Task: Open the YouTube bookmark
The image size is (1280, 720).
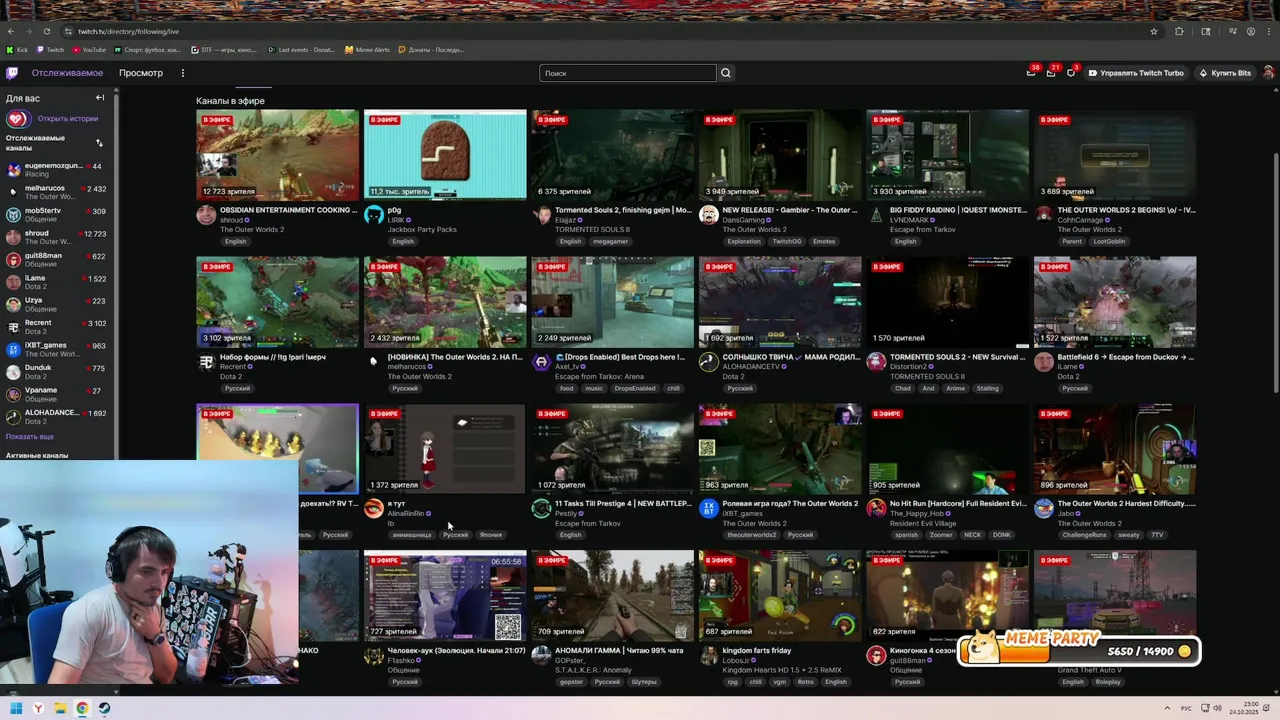Action: [89, 50]
